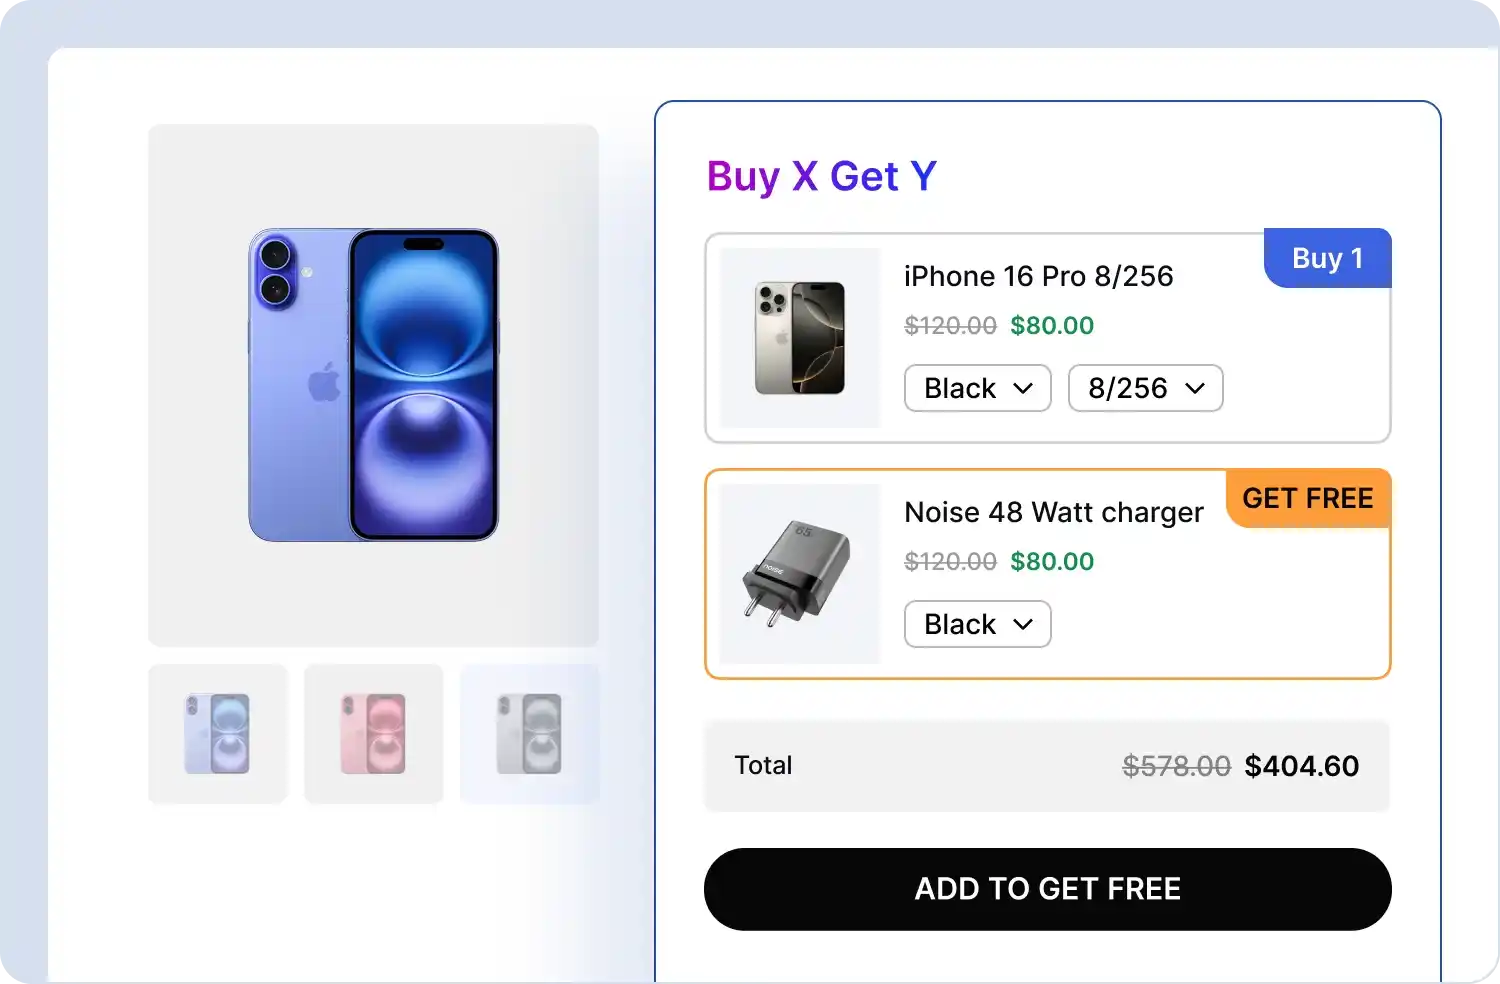
Task: Click the ADD TO GET FREE button
Action: pos(1047,888)
